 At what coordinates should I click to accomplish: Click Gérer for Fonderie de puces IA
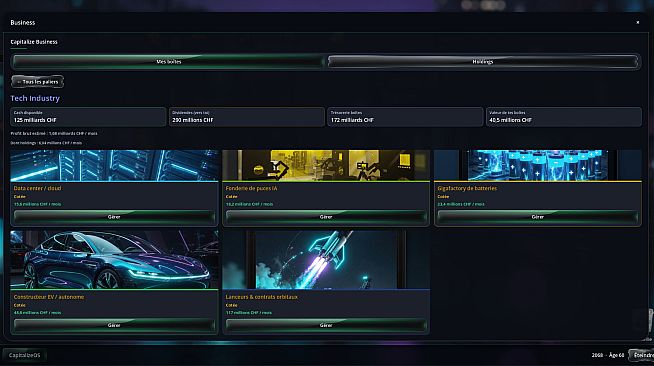tap(326, 217)
